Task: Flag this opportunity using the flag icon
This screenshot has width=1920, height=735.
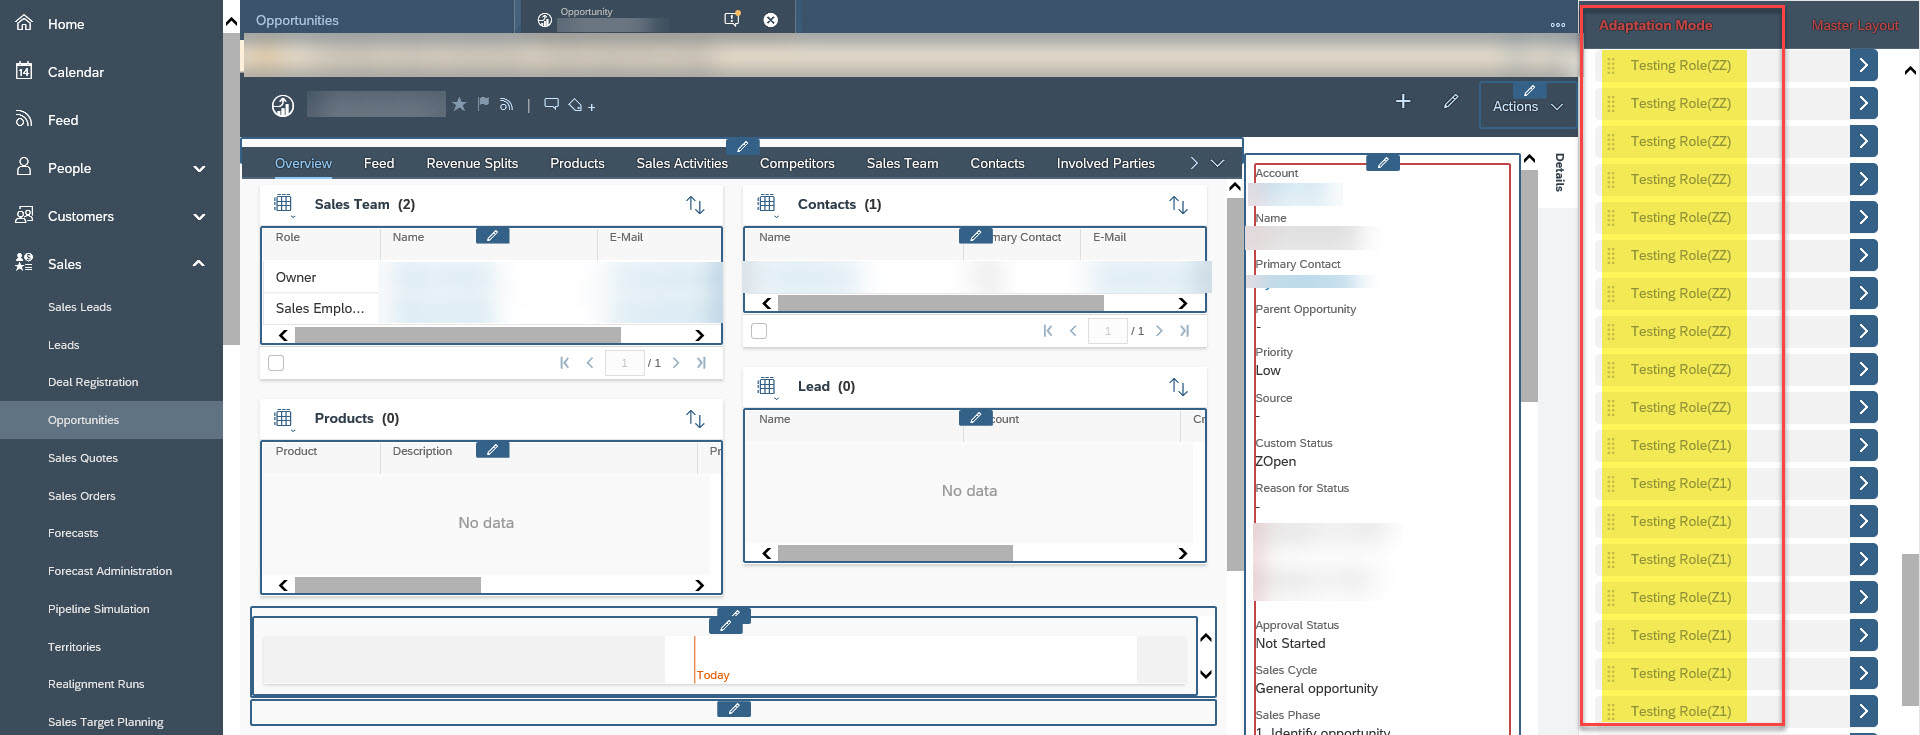Action: (x=483, y=104)
